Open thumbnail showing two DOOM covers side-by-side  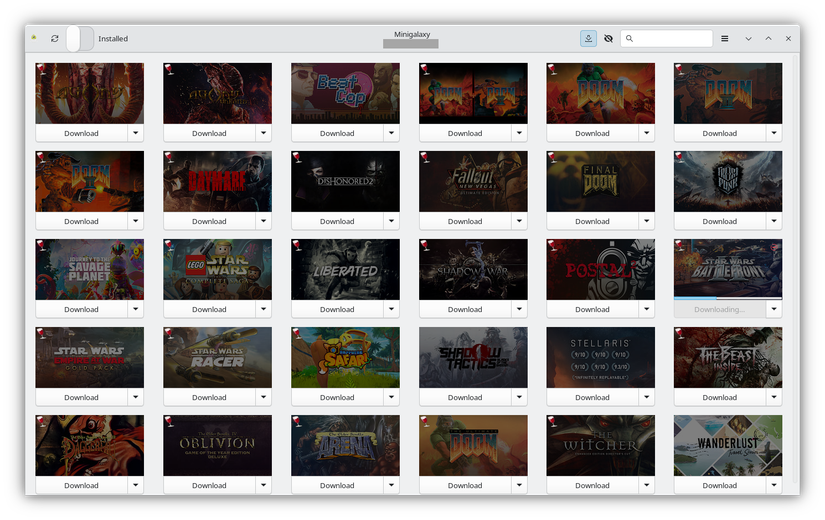(x=473, y=93)
